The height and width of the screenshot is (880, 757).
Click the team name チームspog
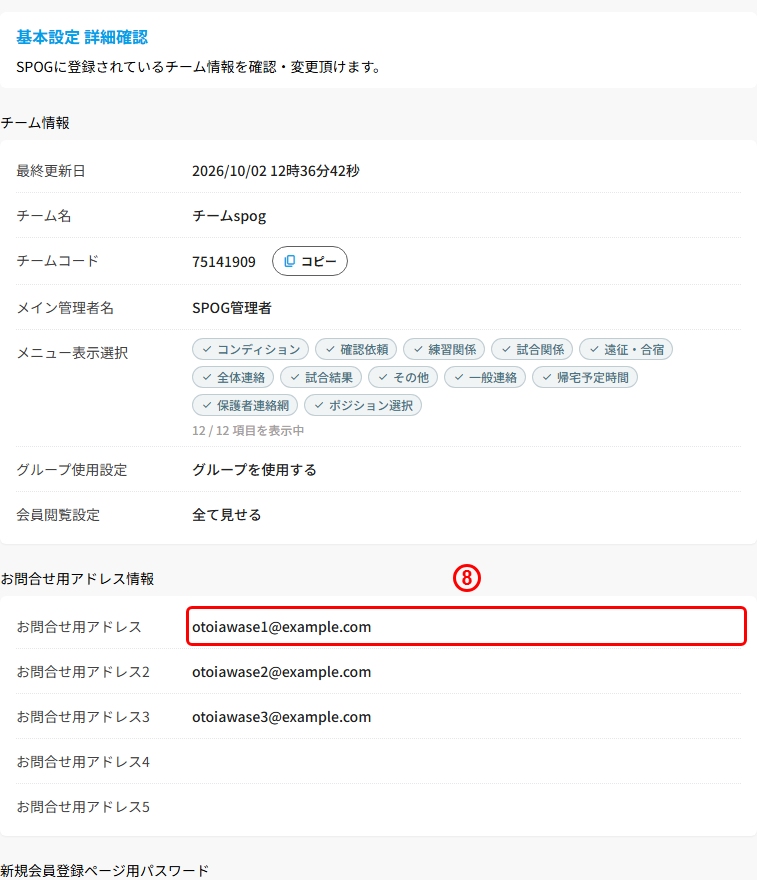229,216
